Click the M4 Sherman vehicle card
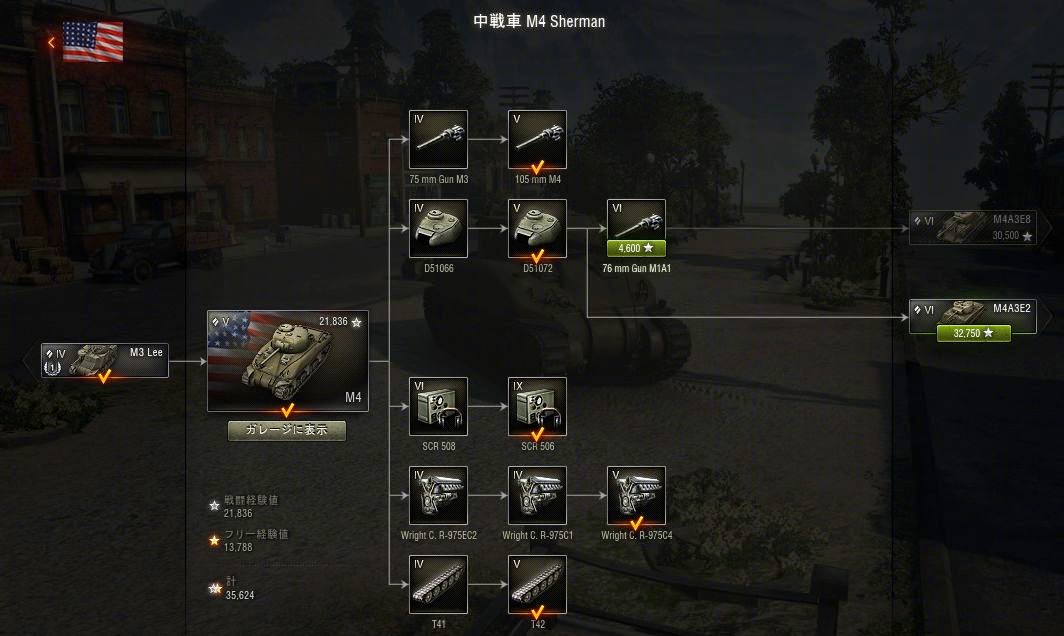Viewport: 1064px width, 636px height. pos(288,360)
